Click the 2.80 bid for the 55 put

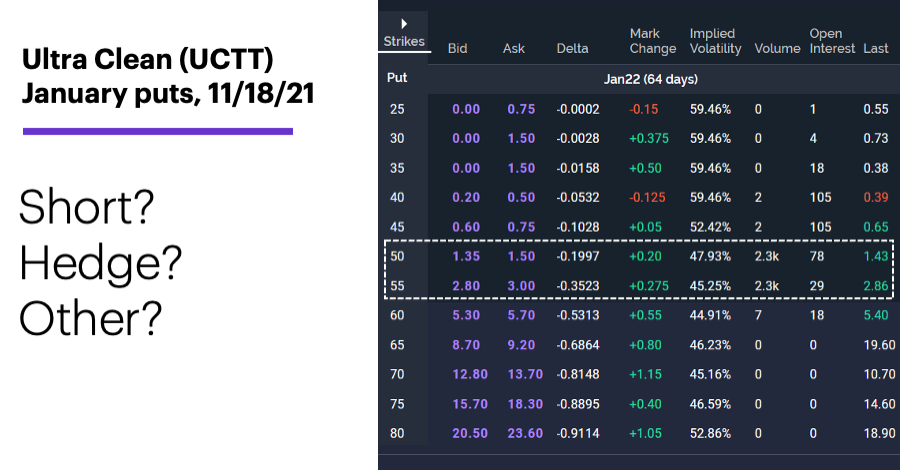pyautogui.click(x=466, y=286)
